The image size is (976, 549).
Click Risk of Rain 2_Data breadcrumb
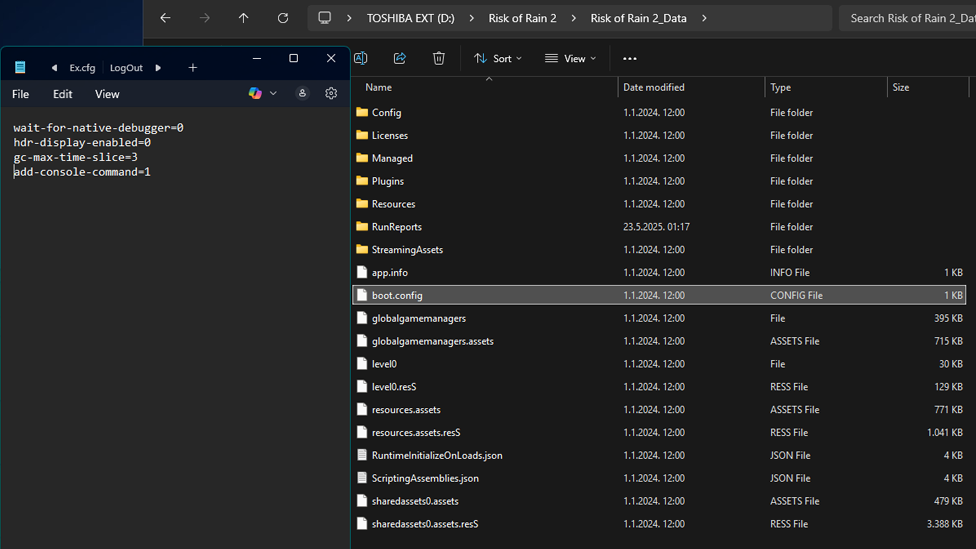[x=639, y=18]
